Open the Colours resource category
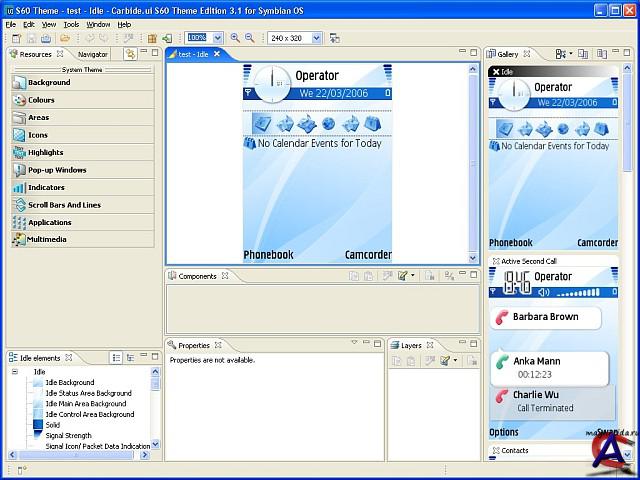Screen dimensions: 640x480 pos(41,100)
